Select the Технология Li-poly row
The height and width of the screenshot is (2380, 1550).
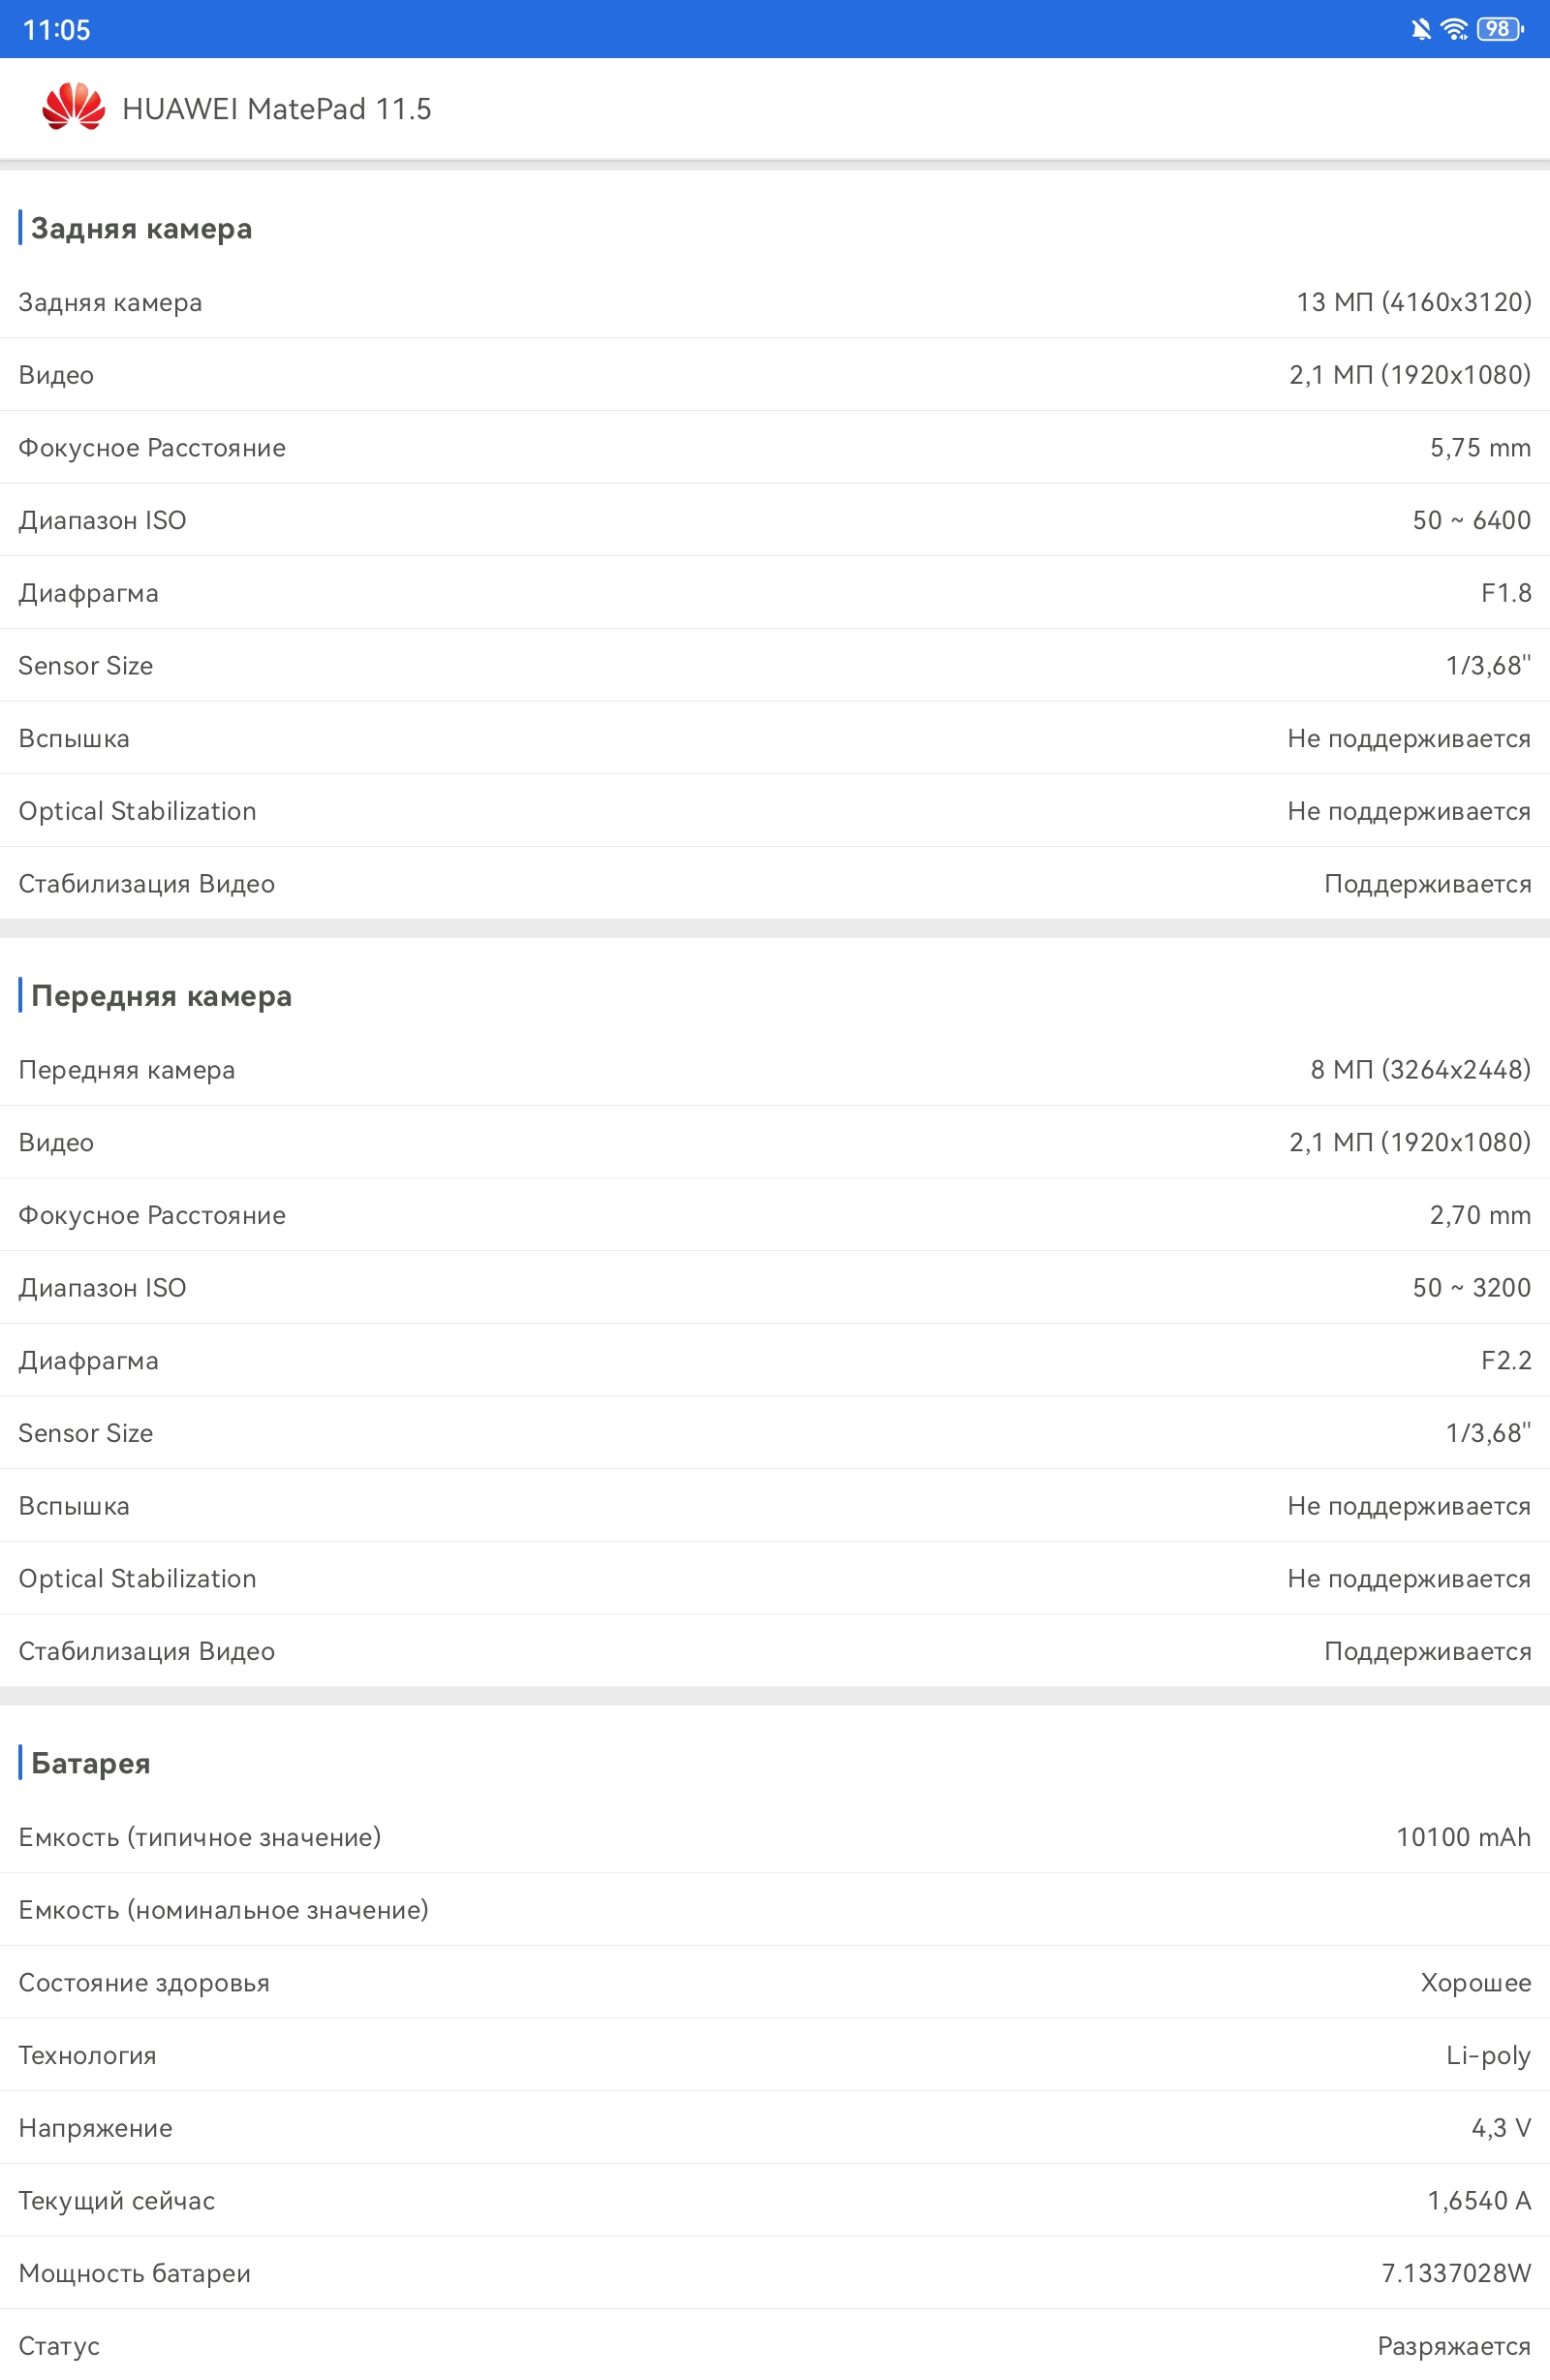pyautogui.click(x=775, y=2055)
